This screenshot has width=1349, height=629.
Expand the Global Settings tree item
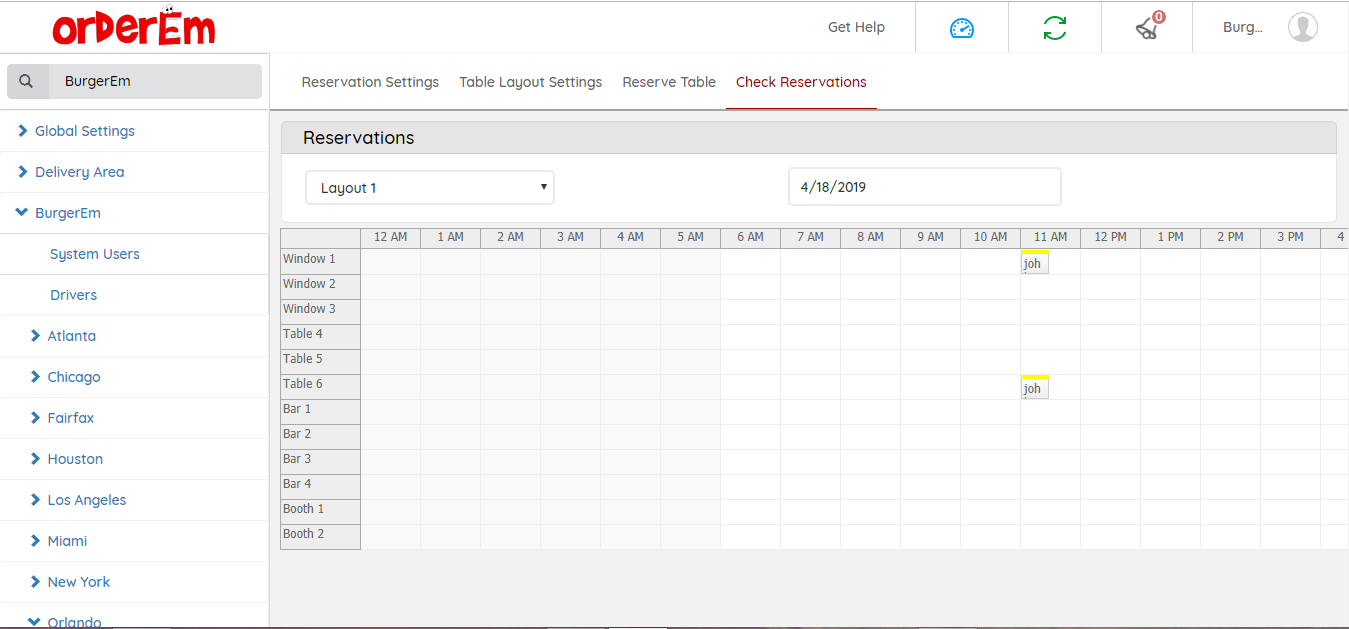23,131
